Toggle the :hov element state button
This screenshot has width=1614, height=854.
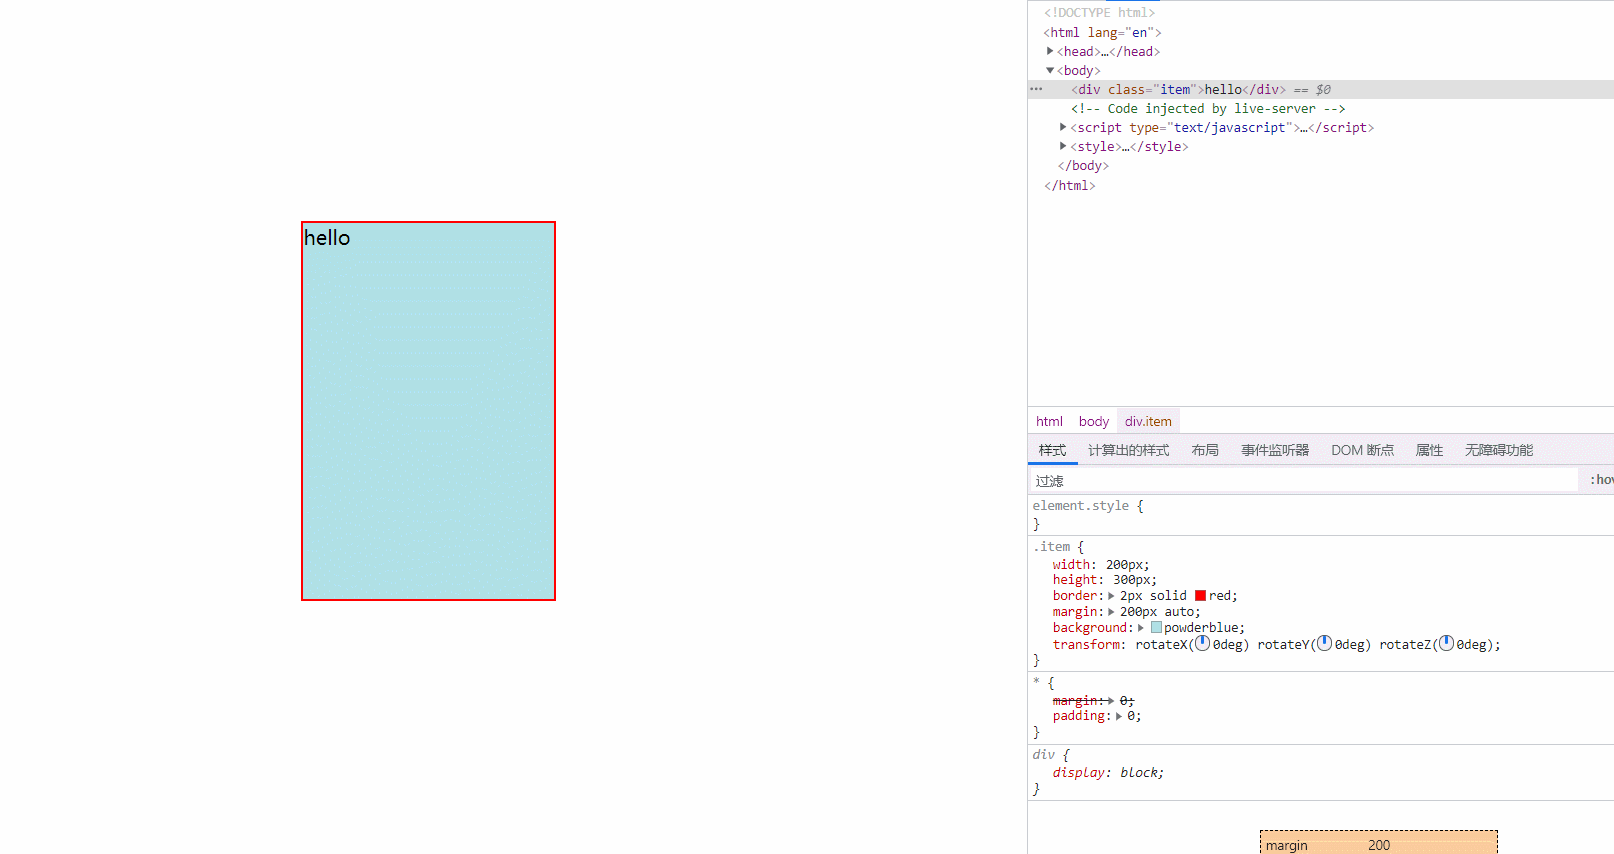[x=1601, y=480]
